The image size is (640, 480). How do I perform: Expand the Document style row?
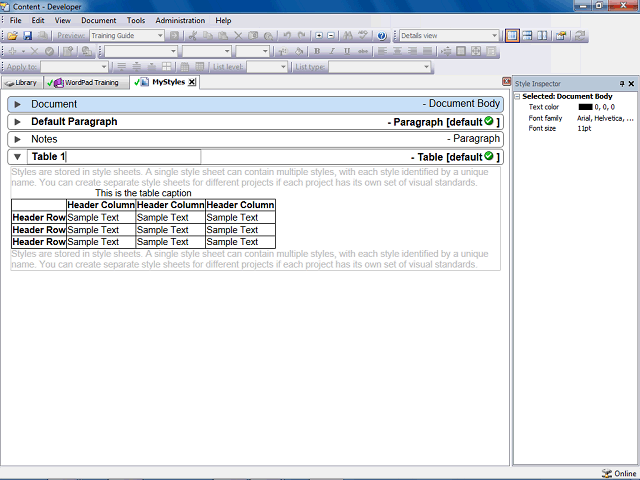point(18,104)
